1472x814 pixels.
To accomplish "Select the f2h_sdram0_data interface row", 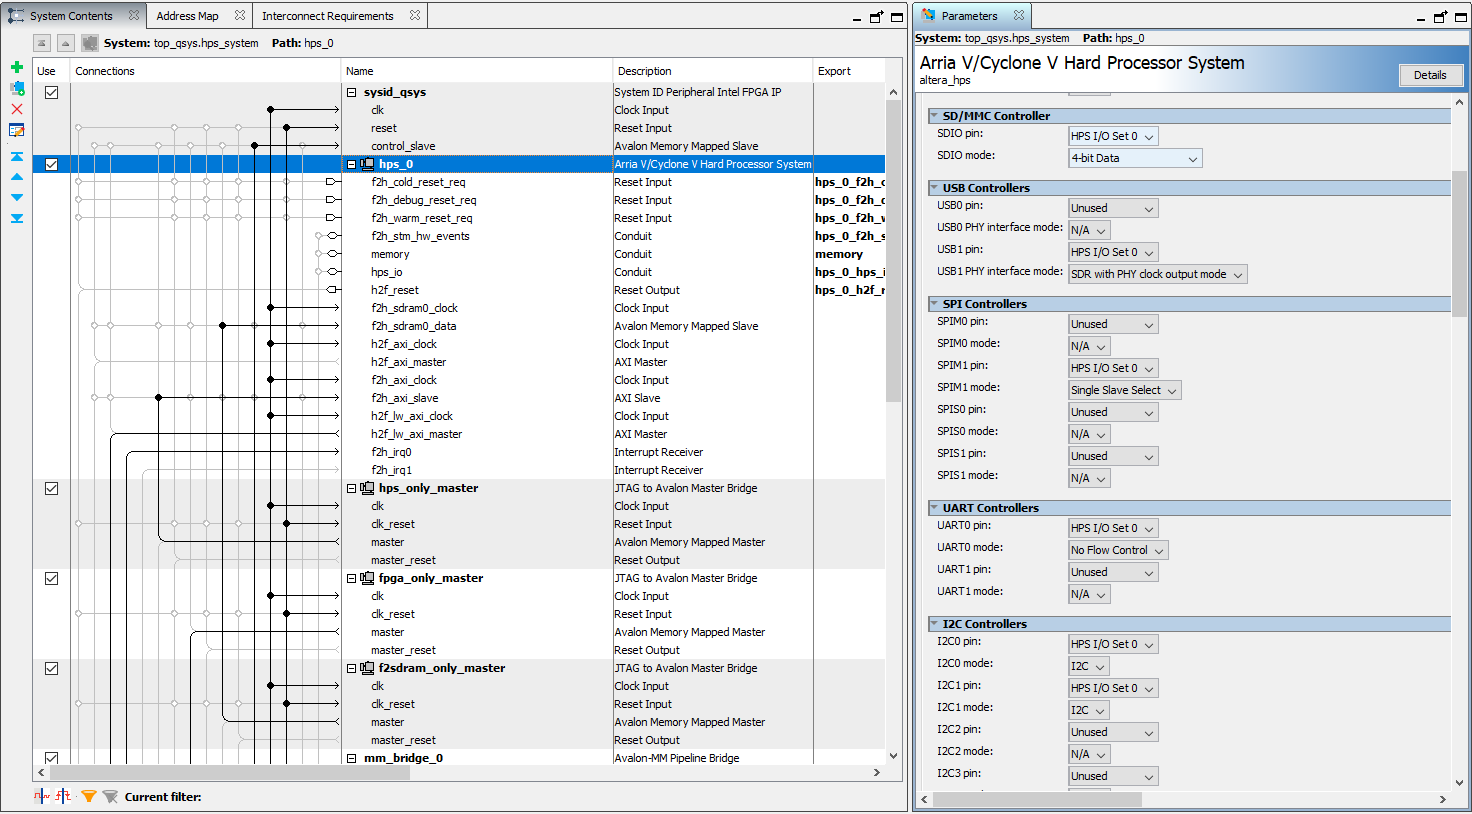I will click(413, 326).
